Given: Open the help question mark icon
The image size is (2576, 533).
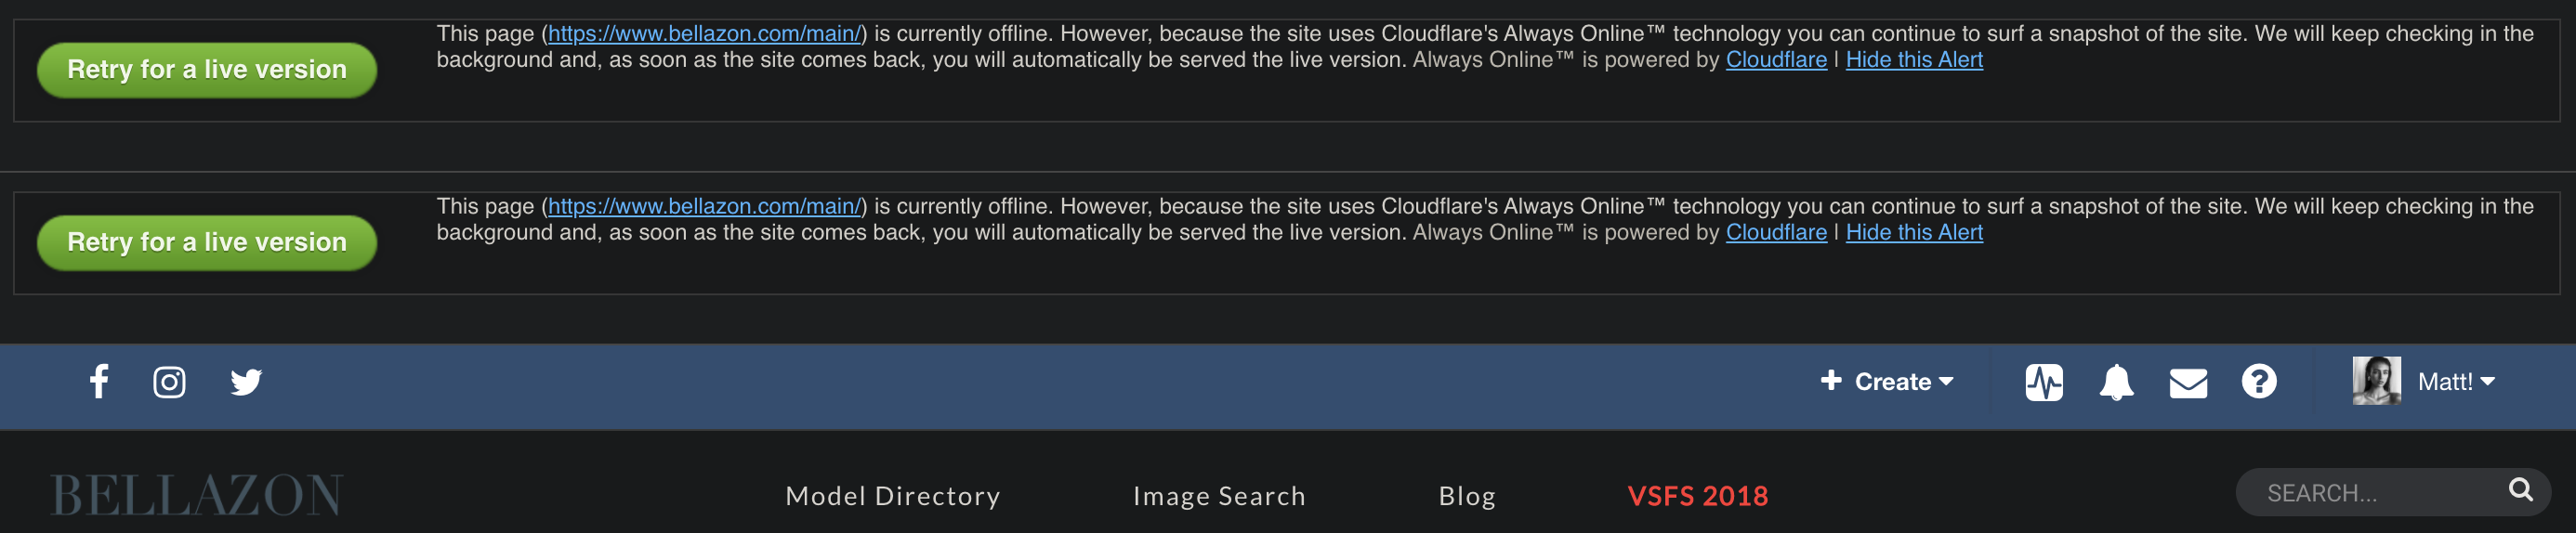Looking at the screenshot, I should 2259,382.
